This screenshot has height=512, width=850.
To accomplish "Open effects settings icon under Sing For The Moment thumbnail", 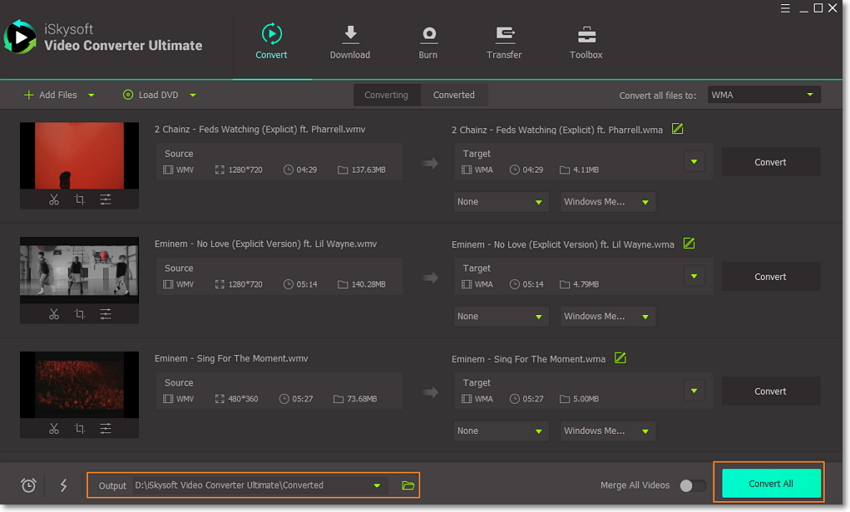I will (105, 429).
